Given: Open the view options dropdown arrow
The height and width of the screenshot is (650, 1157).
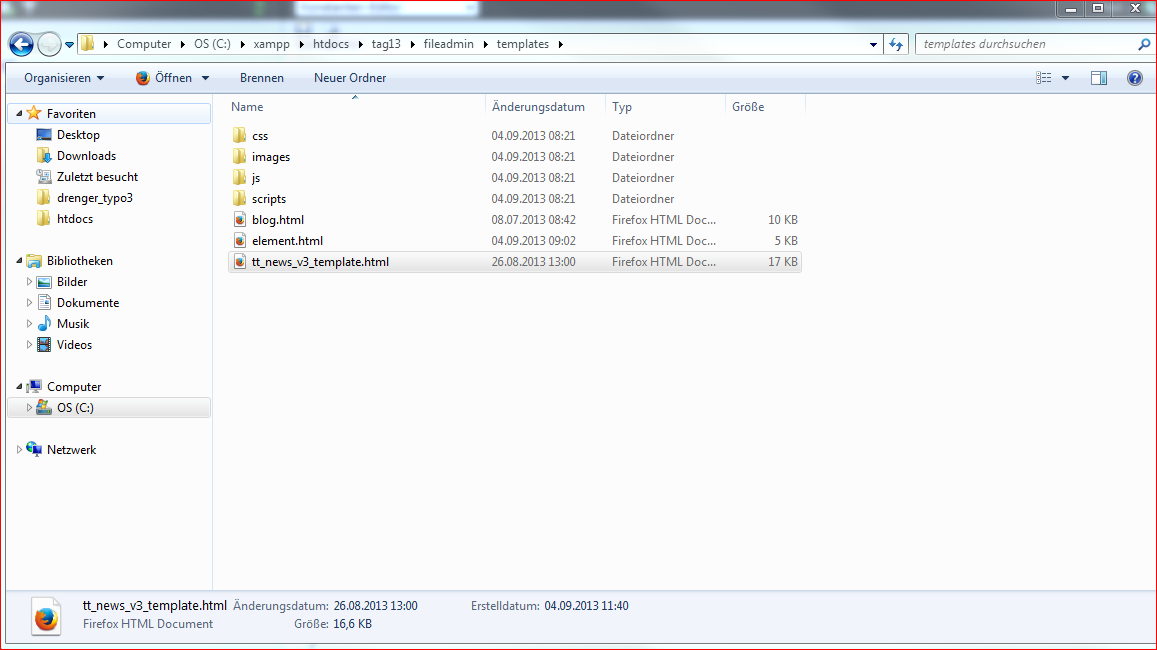Looking at the screenshot, I should (x=1065, y=78).
